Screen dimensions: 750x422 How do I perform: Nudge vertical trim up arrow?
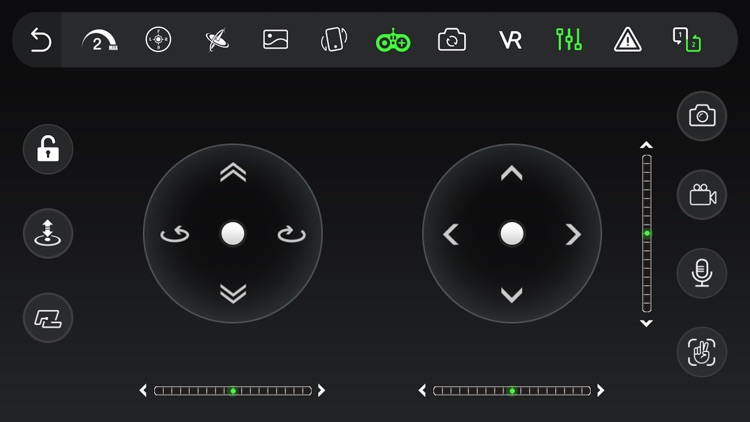[646, 145]
